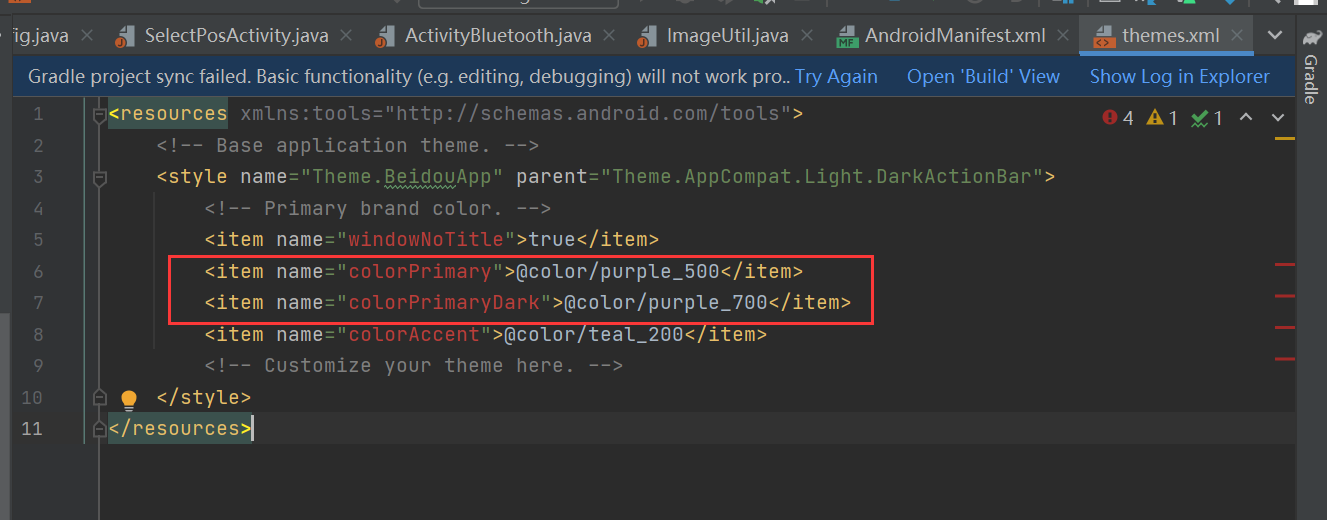Close the ActivityBluetooth.java tab

pos(609,36)
